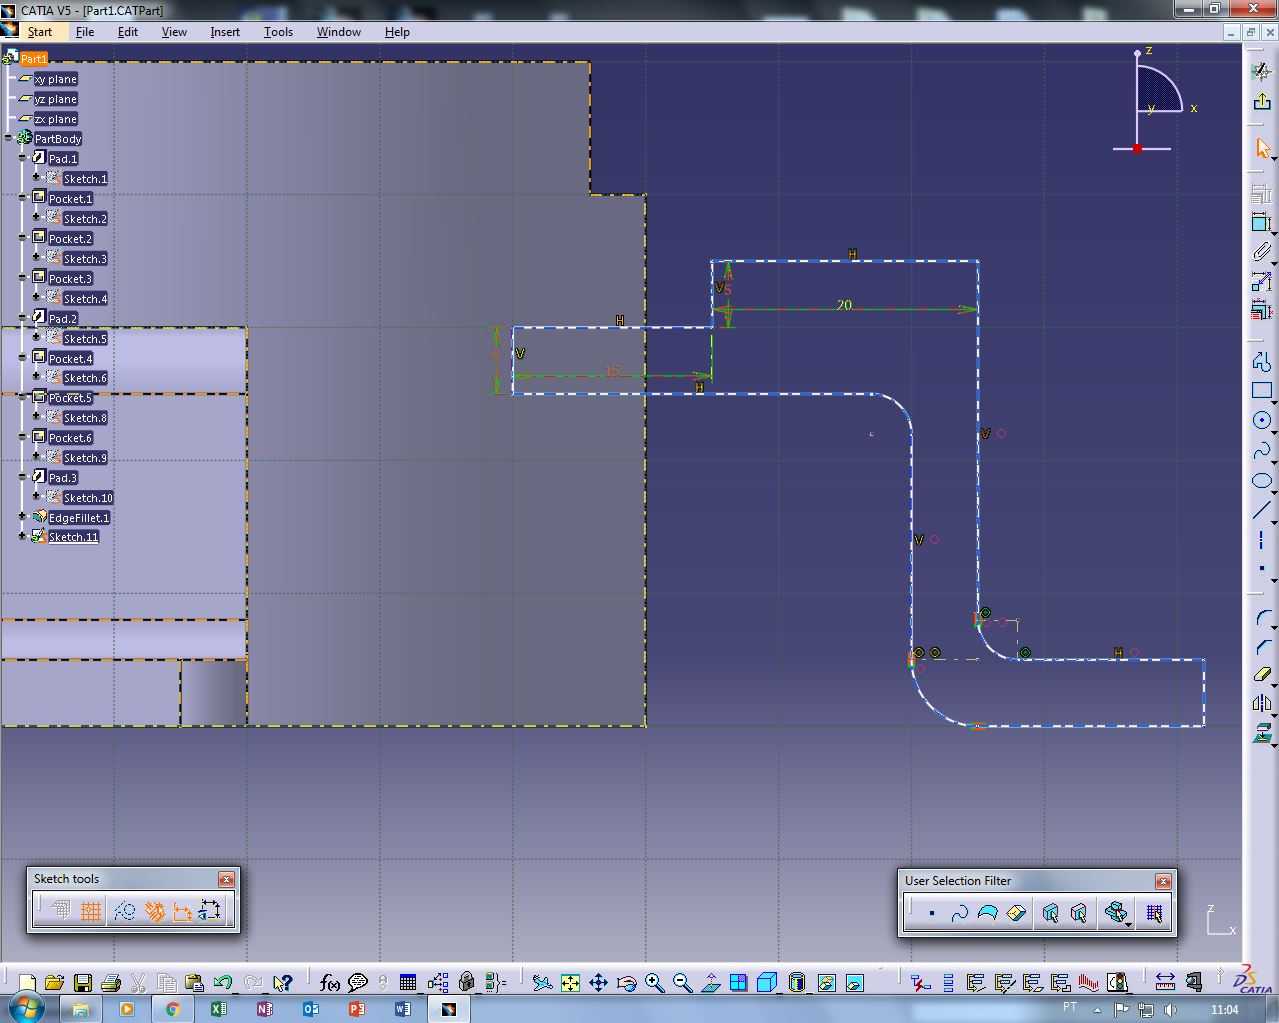The image size is (1279, 1023).
Task: Collapse the Pad.1 tree node
Action: 22,158
